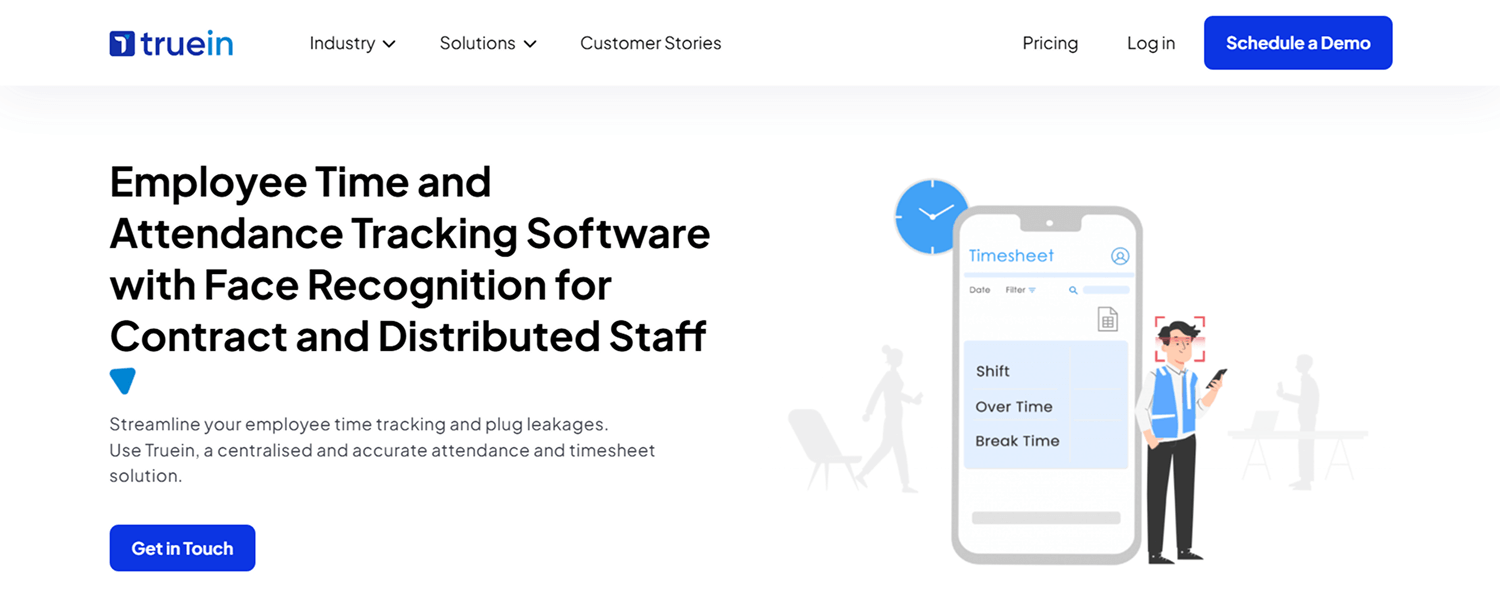The image size is (1500, 611).
Task: Click the face recognition scan frame
Action: coord(1180,339)
